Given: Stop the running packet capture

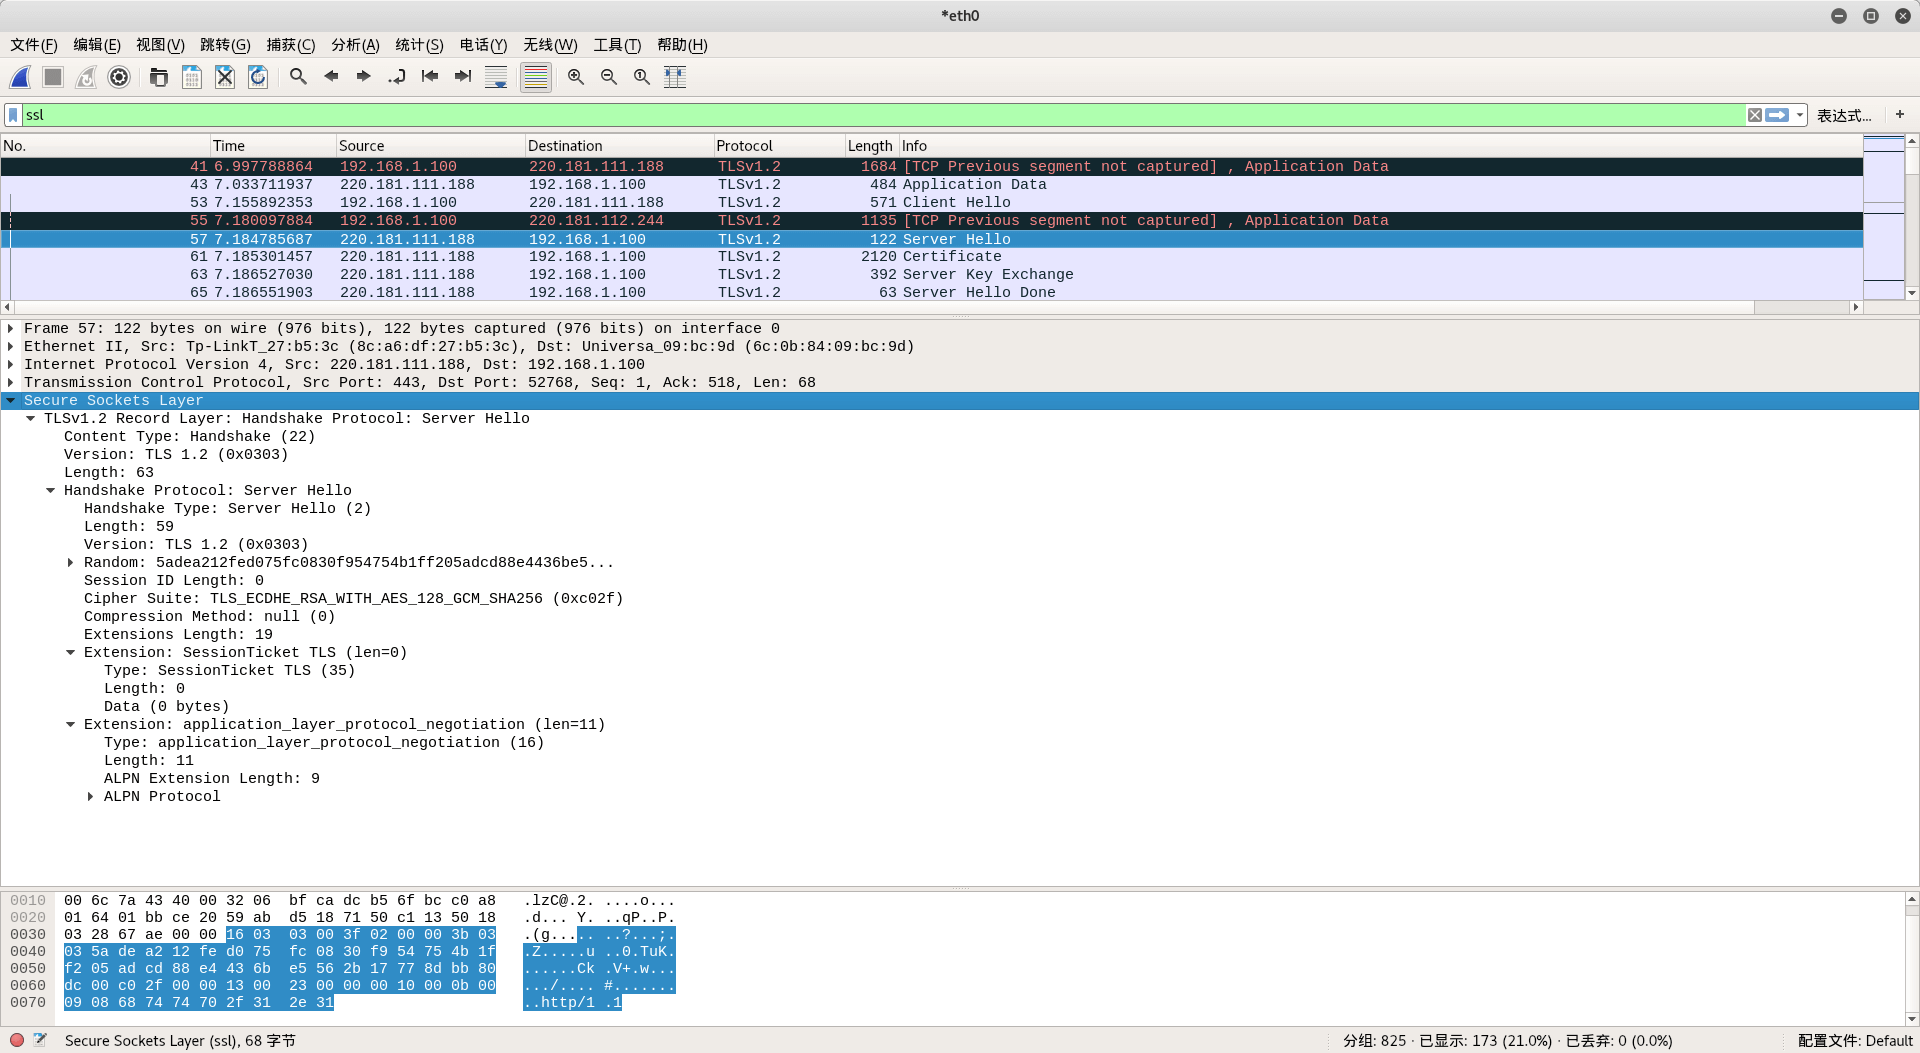Looking at the screenshot, I should [53, 77].
